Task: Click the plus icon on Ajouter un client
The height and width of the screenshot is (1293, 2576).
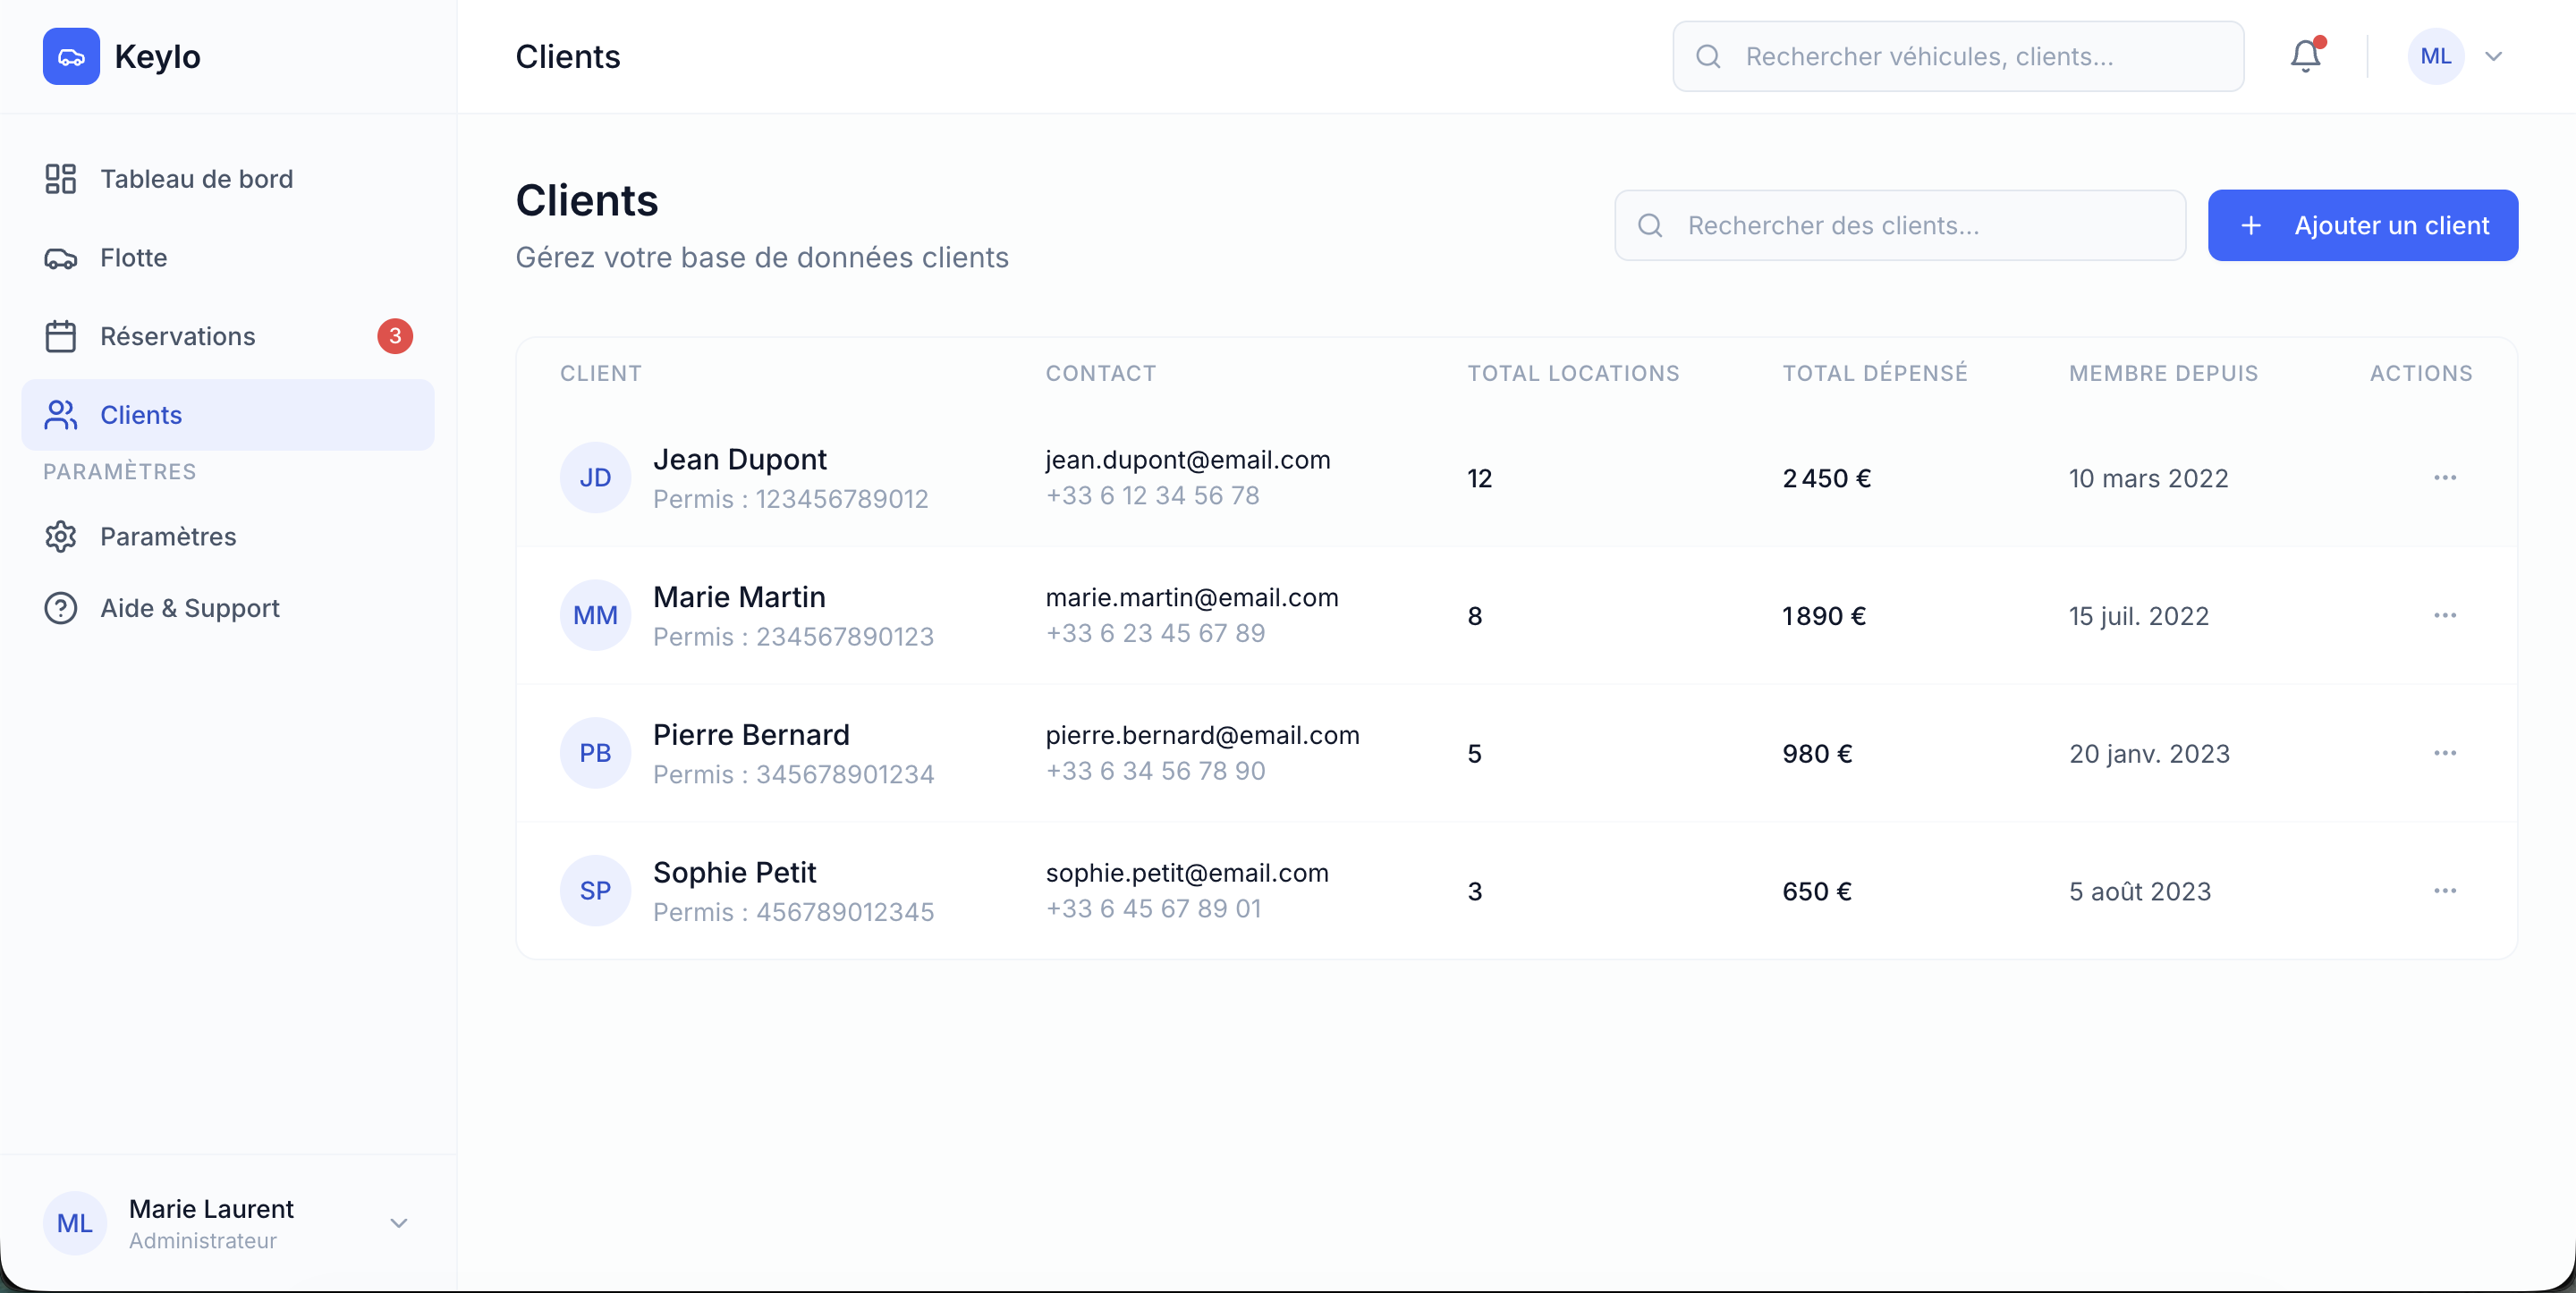Action: pyautogui.click(x=2251, y=226)
